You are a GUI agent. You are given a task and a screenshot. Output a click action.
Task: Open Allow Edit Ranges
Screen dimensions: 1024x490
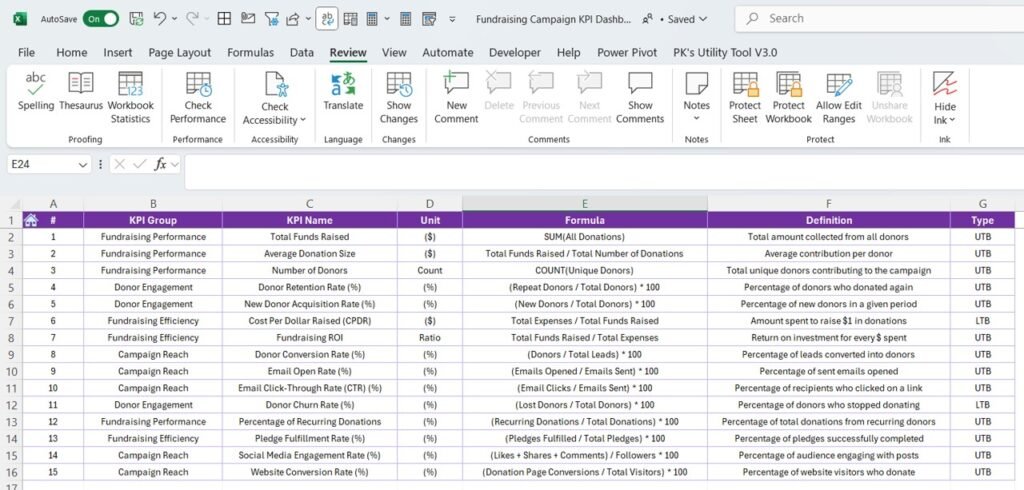click(x=839, y=98)
